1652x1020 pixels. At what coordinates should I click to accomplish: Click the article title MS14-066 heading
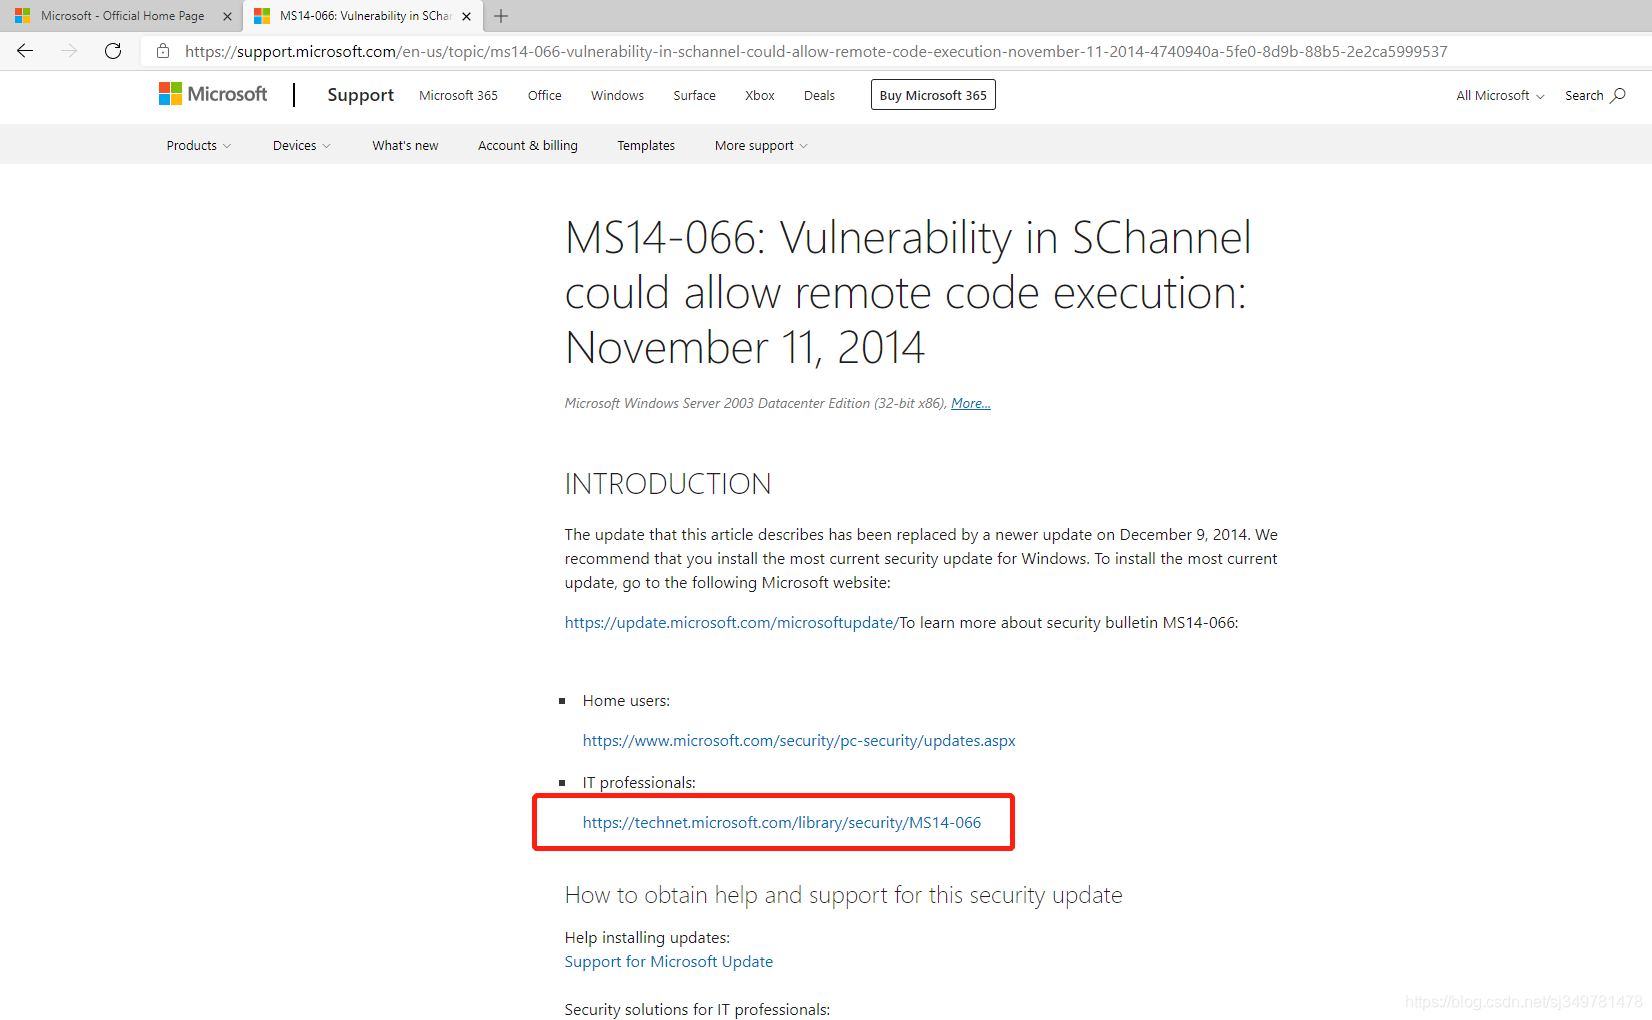(x=908, y=292)
